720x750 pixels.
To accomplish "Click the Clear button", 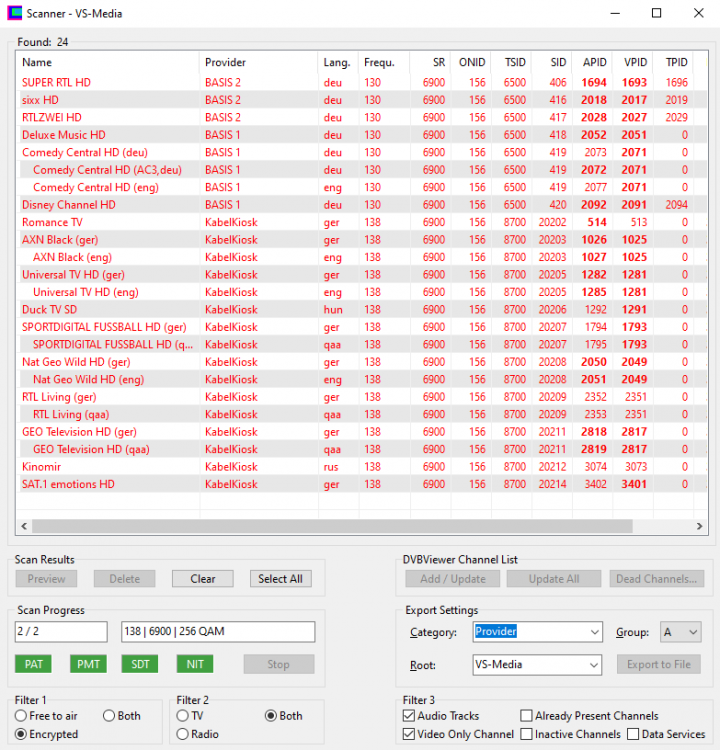I will (202, 579).
